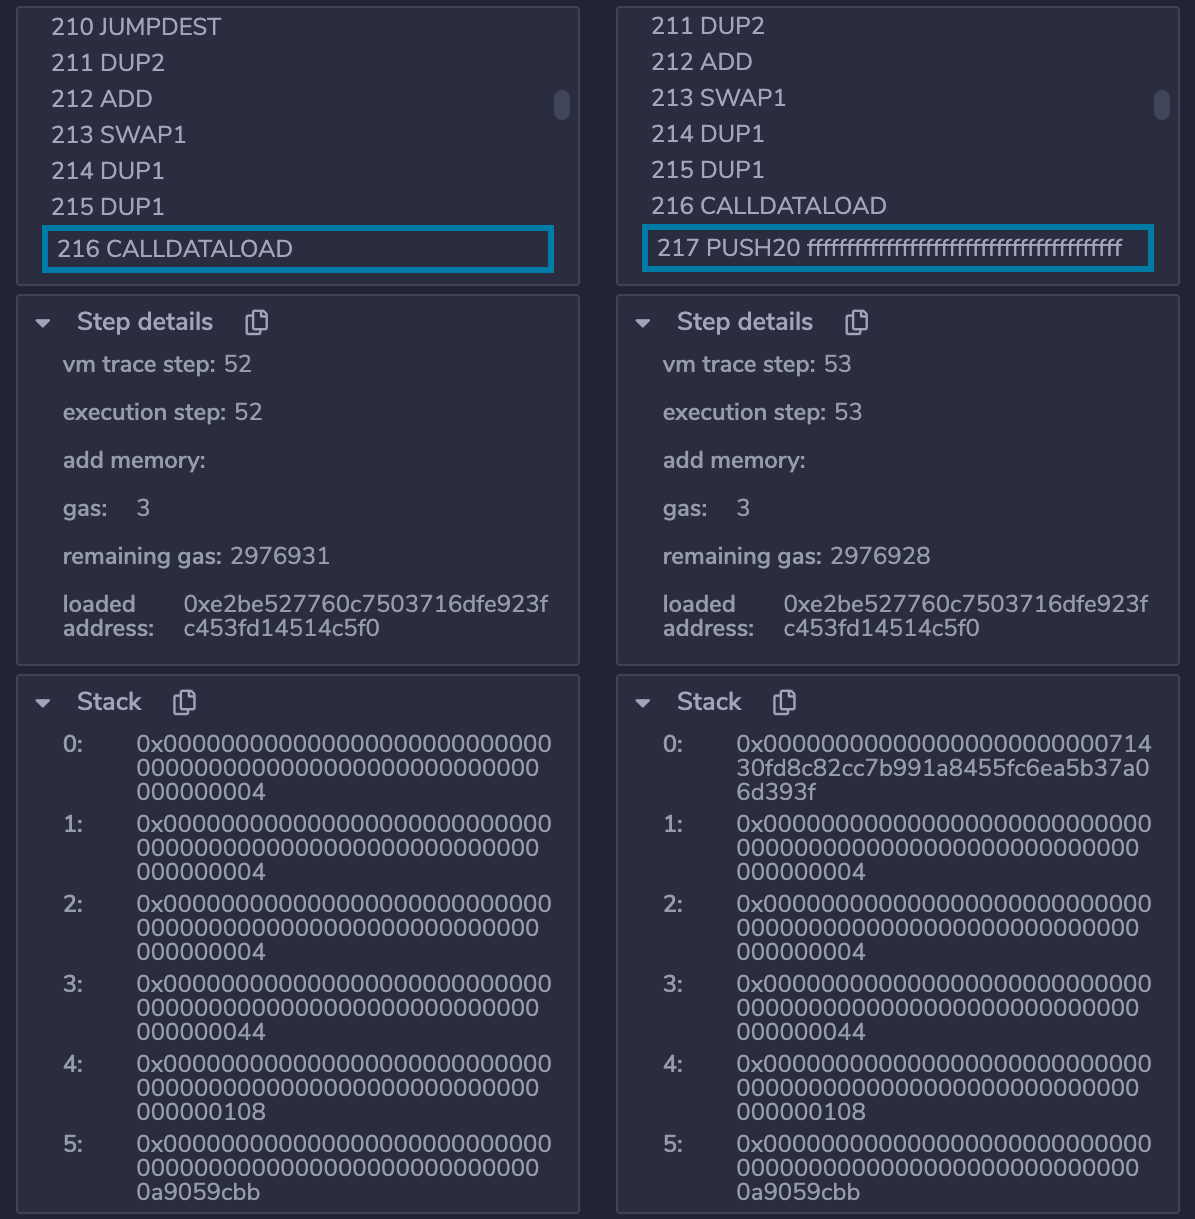Collapse the right Stack section
Image resolution: width=1195 pixels, height=1219 pixels.
point(643,703)
